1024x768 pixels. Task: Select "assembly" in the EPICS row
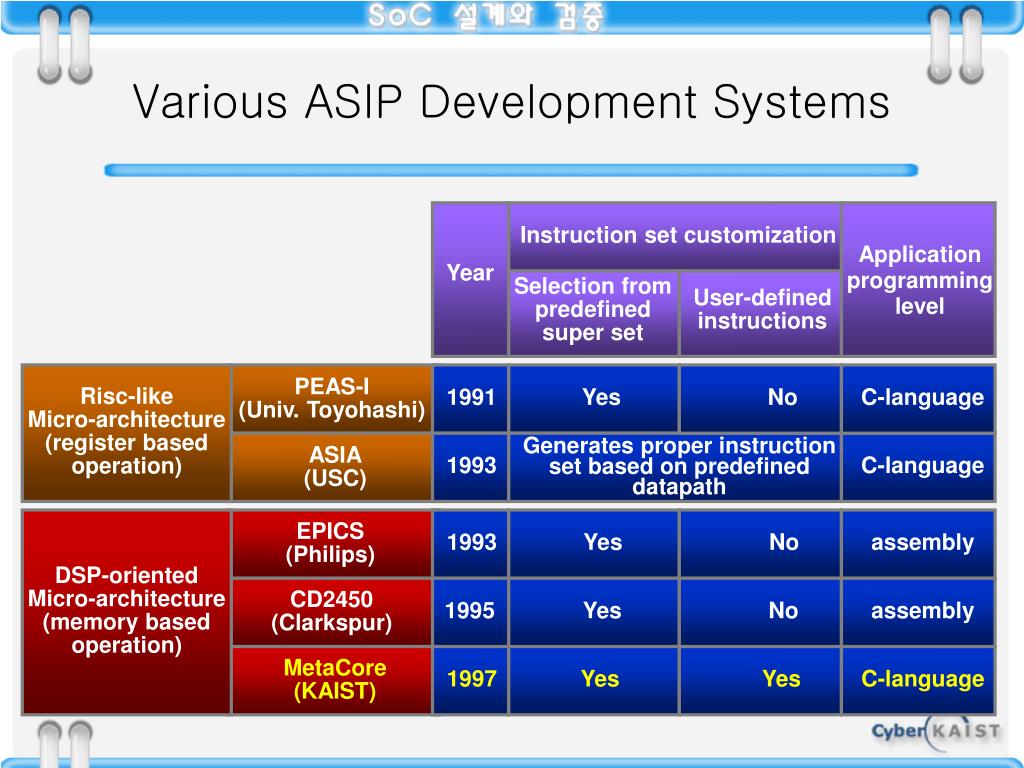pyautogui.click(x=919, y=543)
